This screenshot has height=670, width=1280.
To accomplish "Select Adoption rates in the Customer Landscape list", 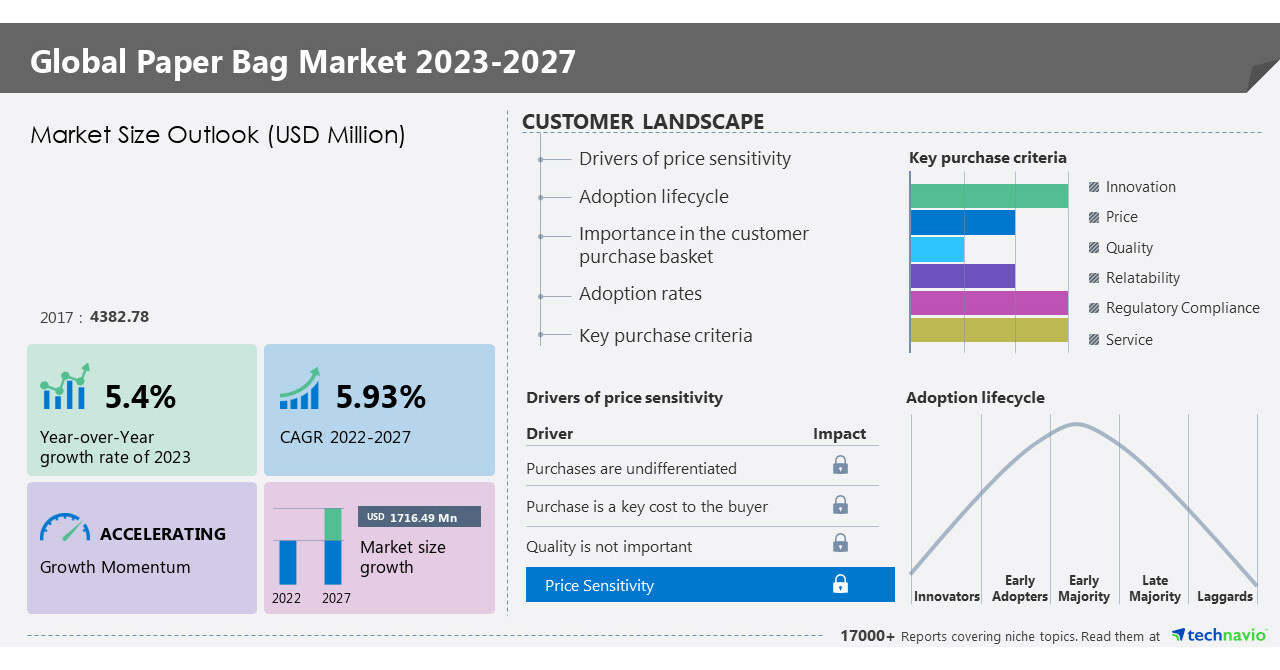I will [x=641, y=294].
